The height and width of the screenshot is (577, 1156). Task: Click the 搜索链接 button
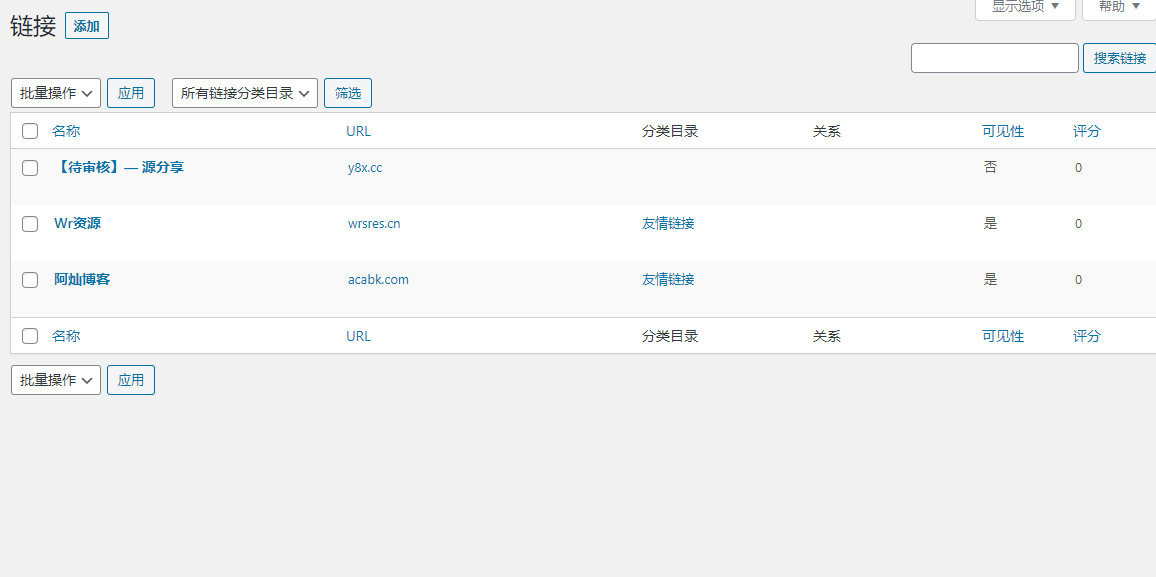[x=1119, y=58]
